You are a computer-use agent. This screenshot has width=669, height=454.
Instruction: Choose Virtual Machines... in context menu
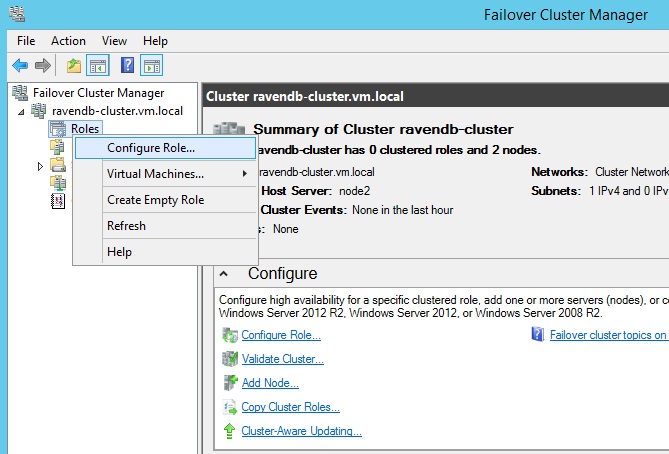click(166, 174)
